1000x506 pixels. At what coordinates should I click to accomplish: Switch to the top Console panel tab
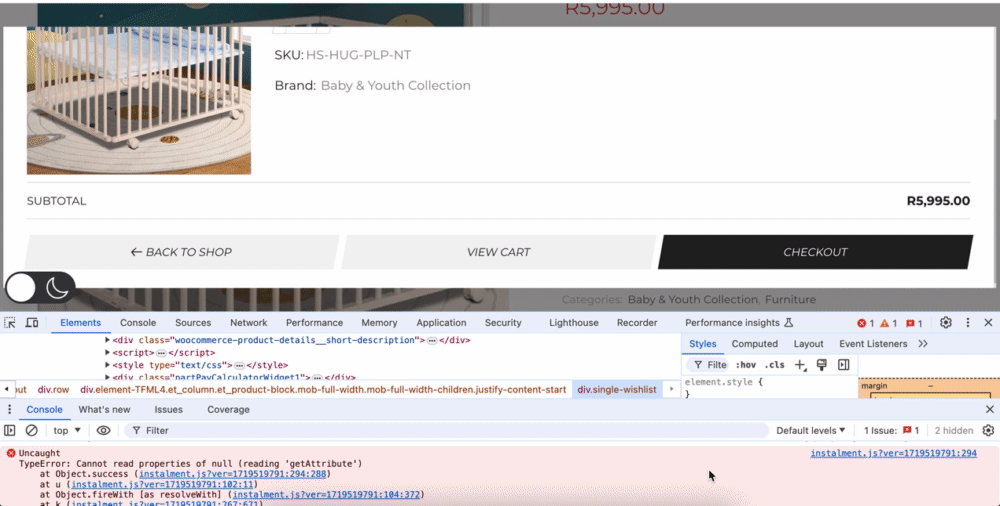pos(138,323)
